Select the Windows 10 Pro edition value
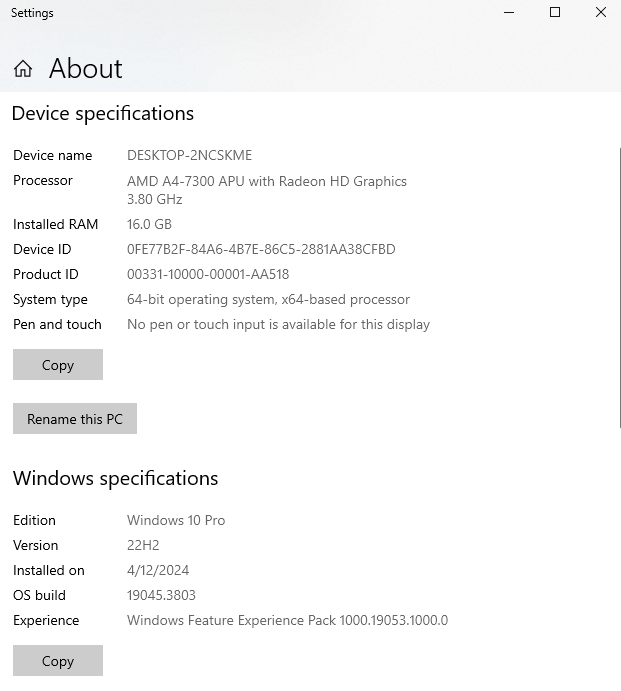 tap(176, 520)
